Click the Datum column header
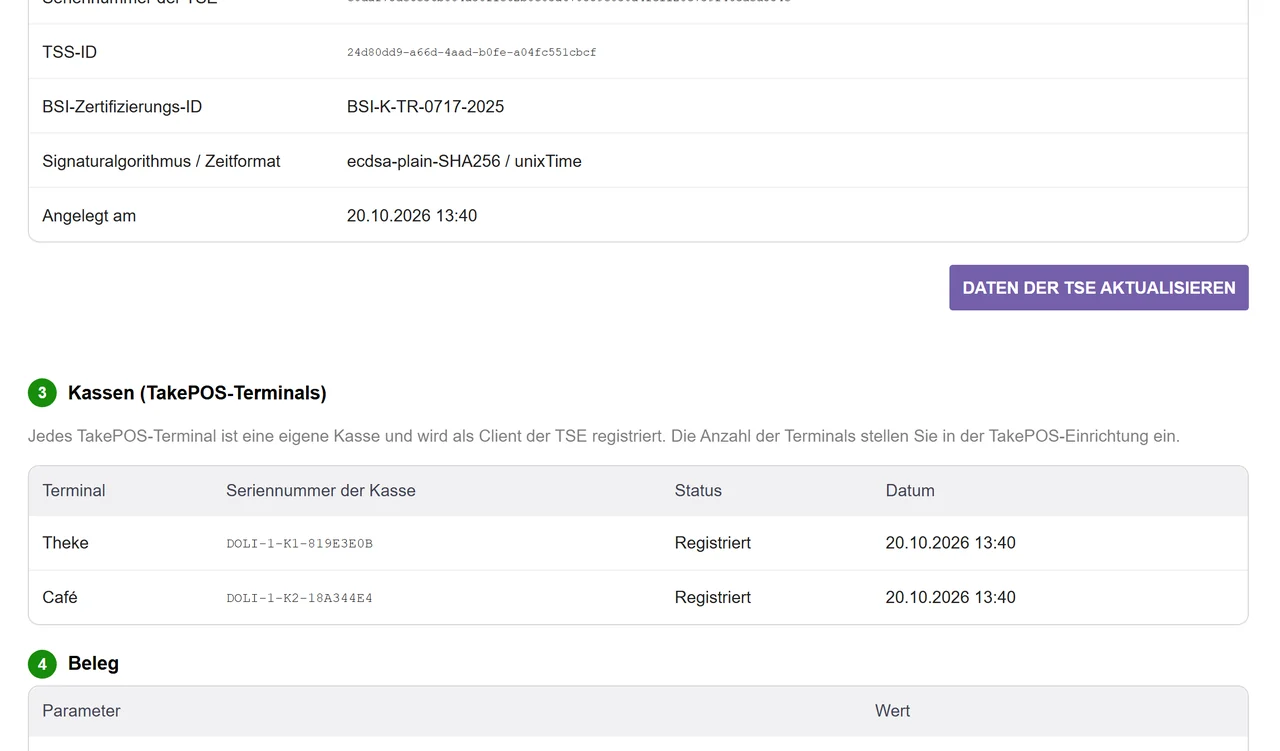The image size is (1280, 751). point(910,491)
